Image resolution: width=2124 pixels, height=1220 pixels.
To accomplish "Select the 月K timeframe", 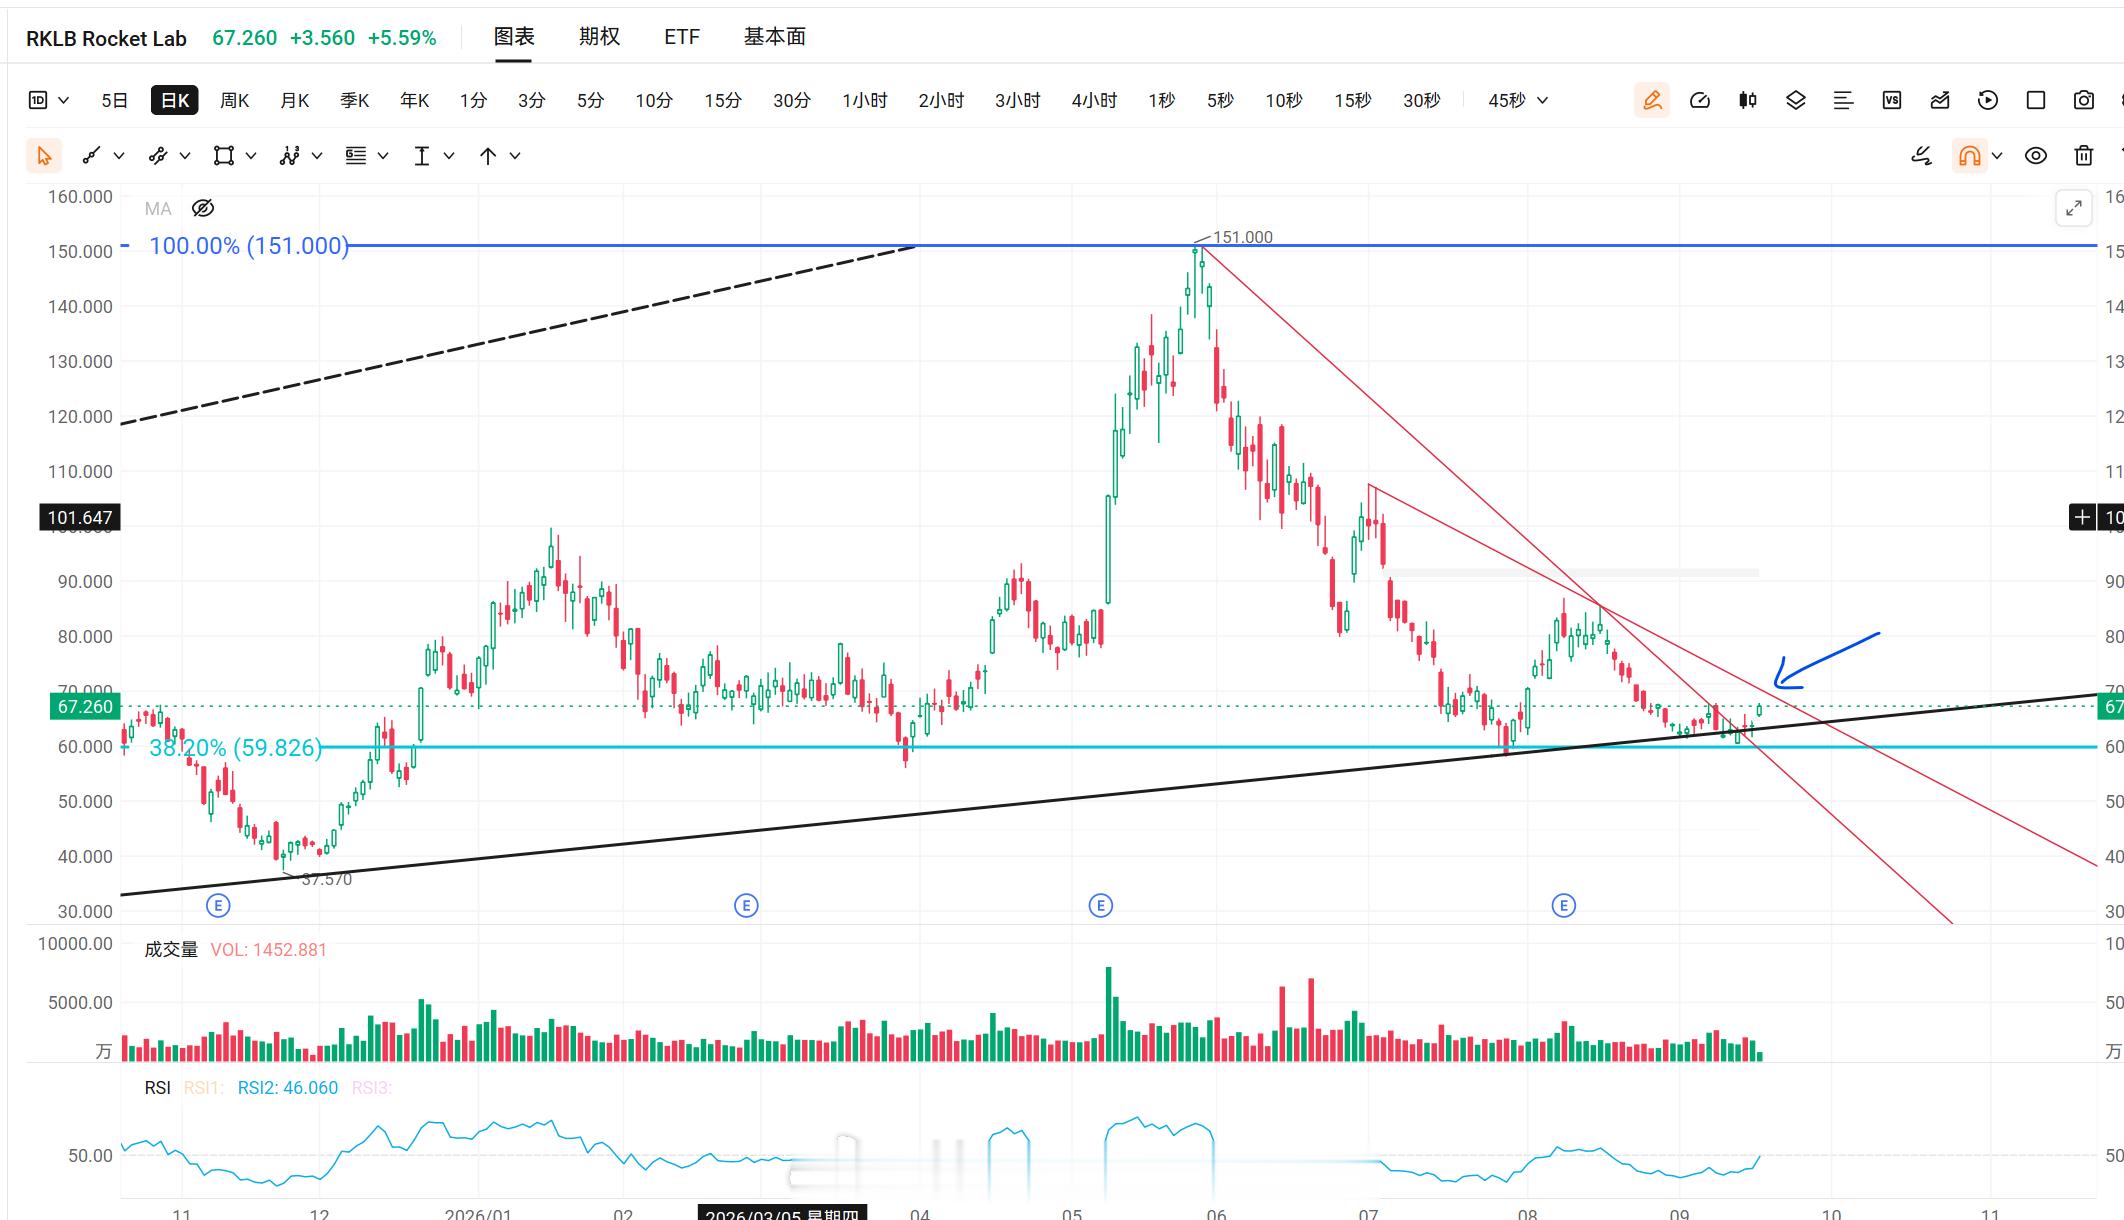I will click(294, 100).
